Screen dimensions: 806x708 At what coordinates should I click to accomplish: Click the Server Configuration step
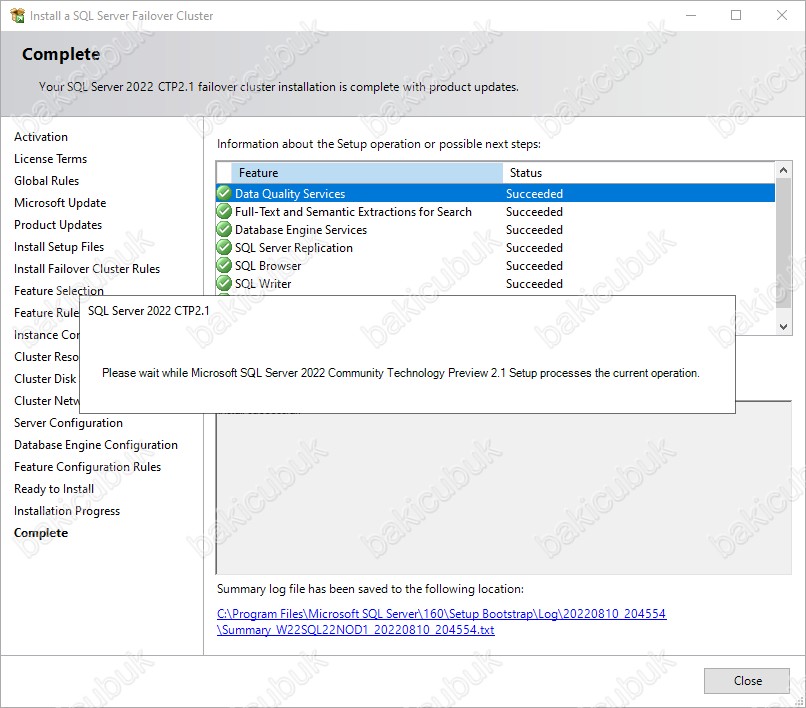click(x=68, y=423)
